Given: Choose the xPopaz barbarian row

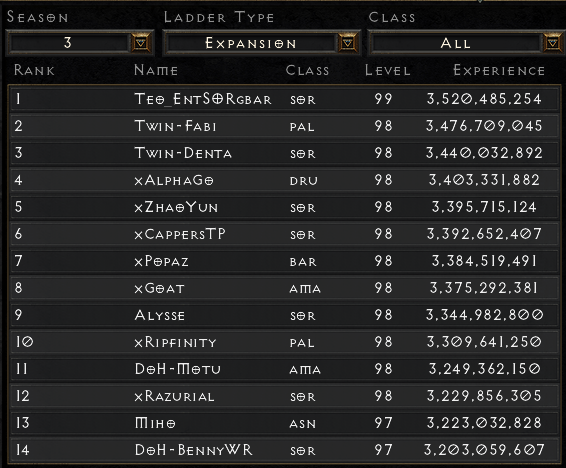Looking at the screenshot, I should click(x=284, y=261).
